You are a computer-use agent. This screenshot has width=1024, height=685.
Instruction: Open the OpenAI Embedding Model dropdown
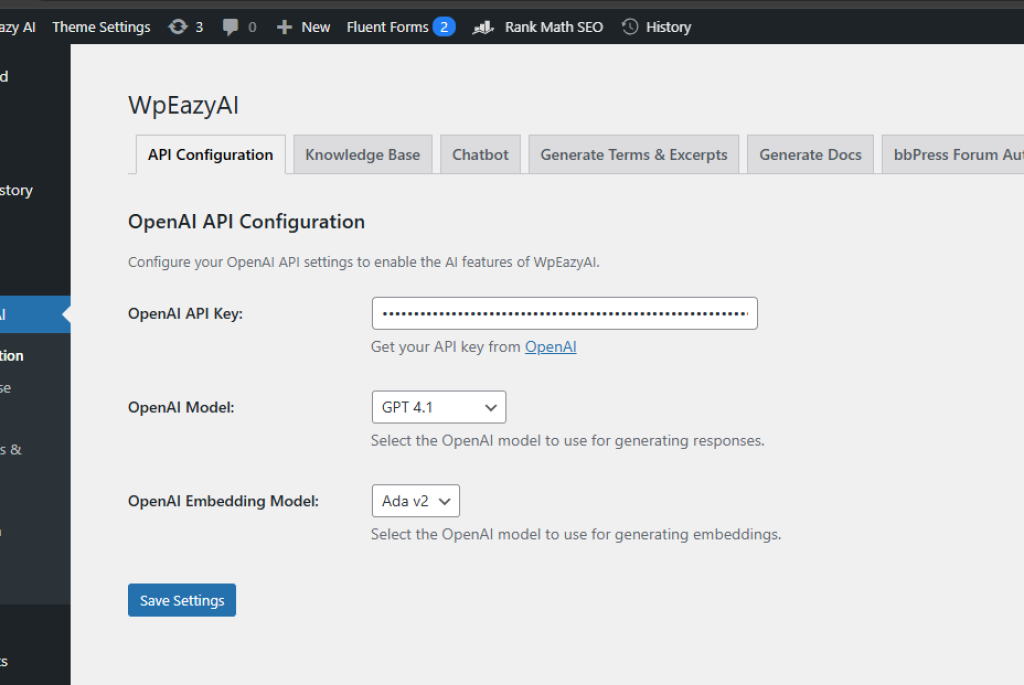[415, 501]
